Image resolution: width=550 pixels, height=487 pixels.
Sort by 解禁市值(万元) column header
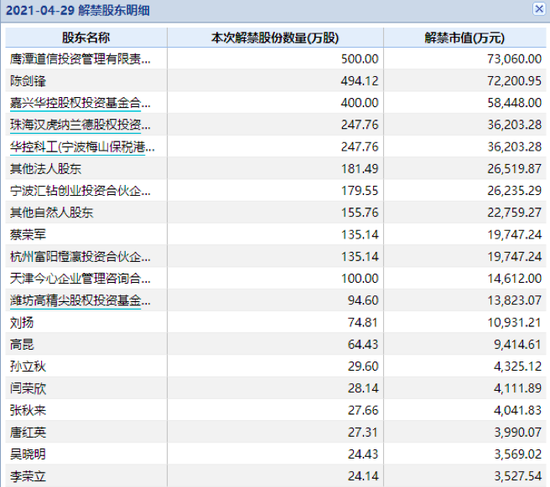point(465,38)
